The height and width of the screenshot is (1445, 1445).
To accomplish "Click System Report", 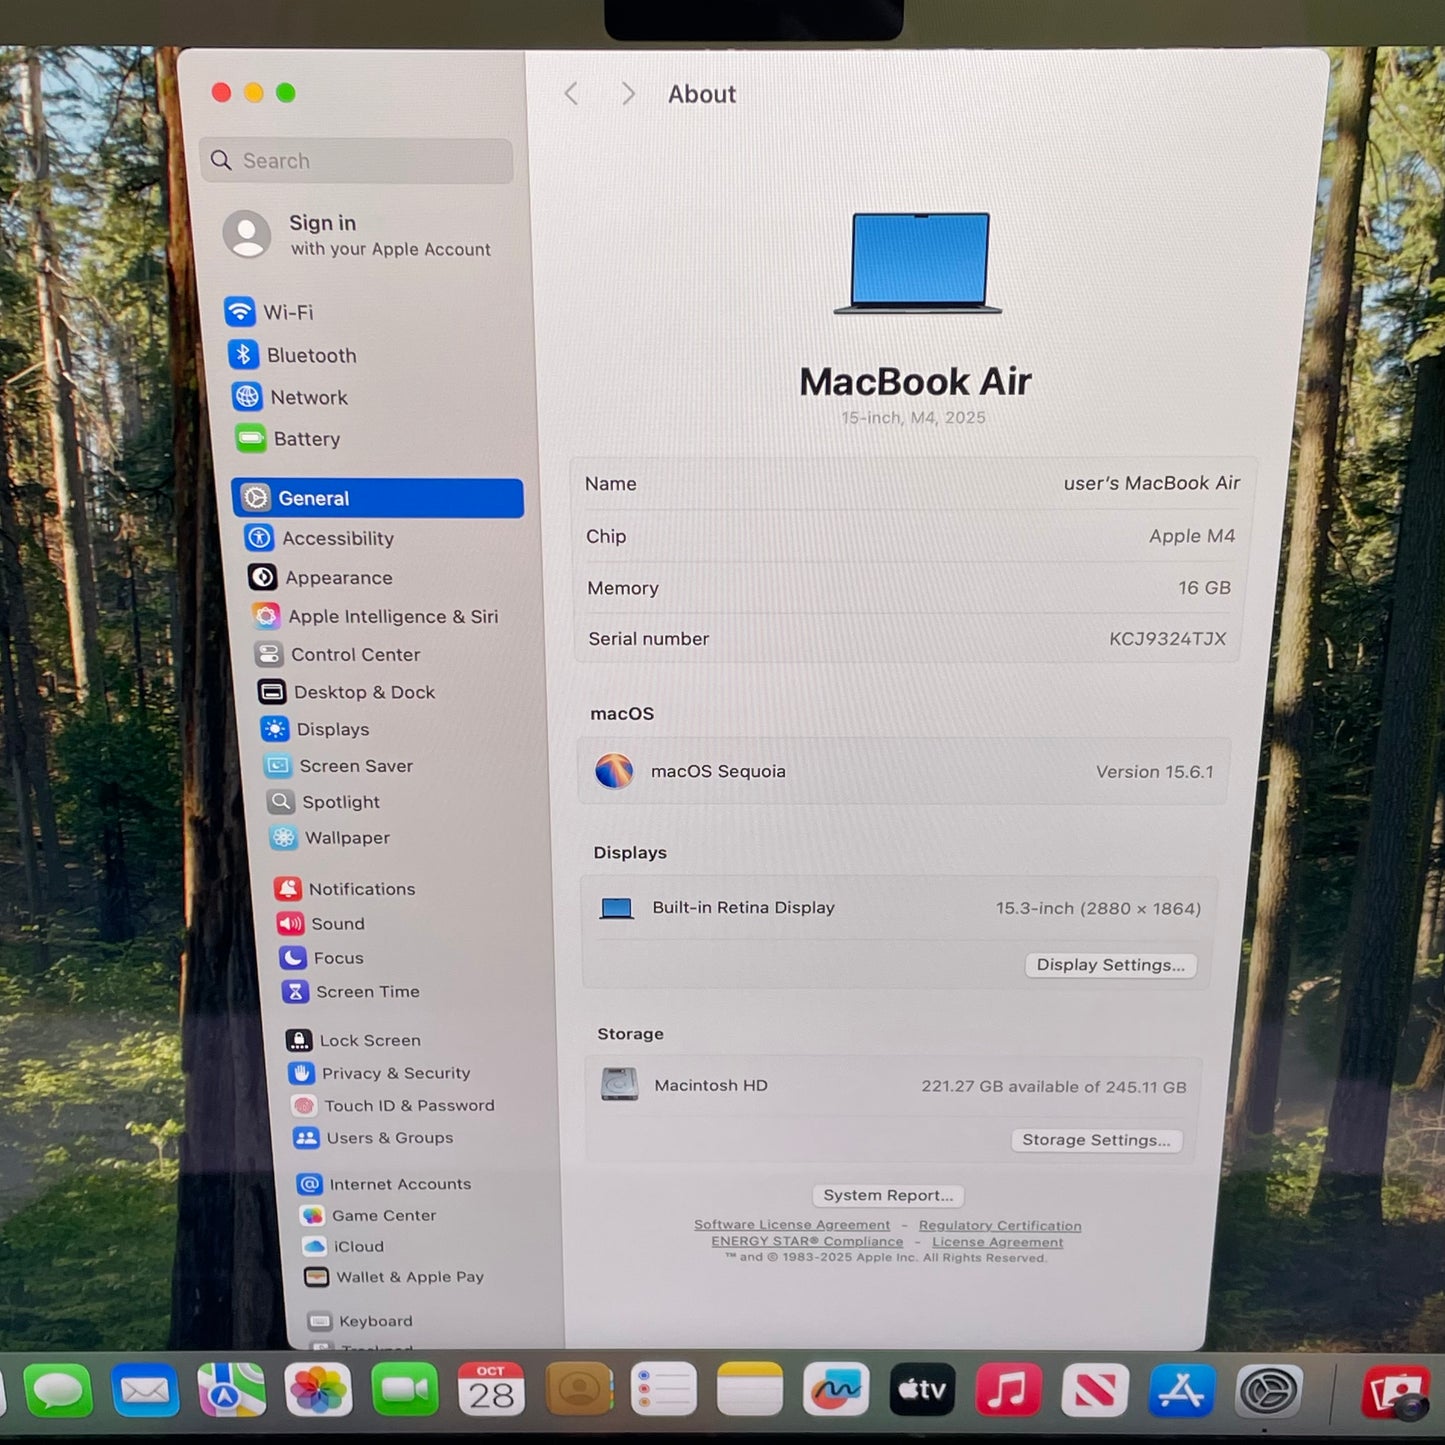I will coord(886,1195).
